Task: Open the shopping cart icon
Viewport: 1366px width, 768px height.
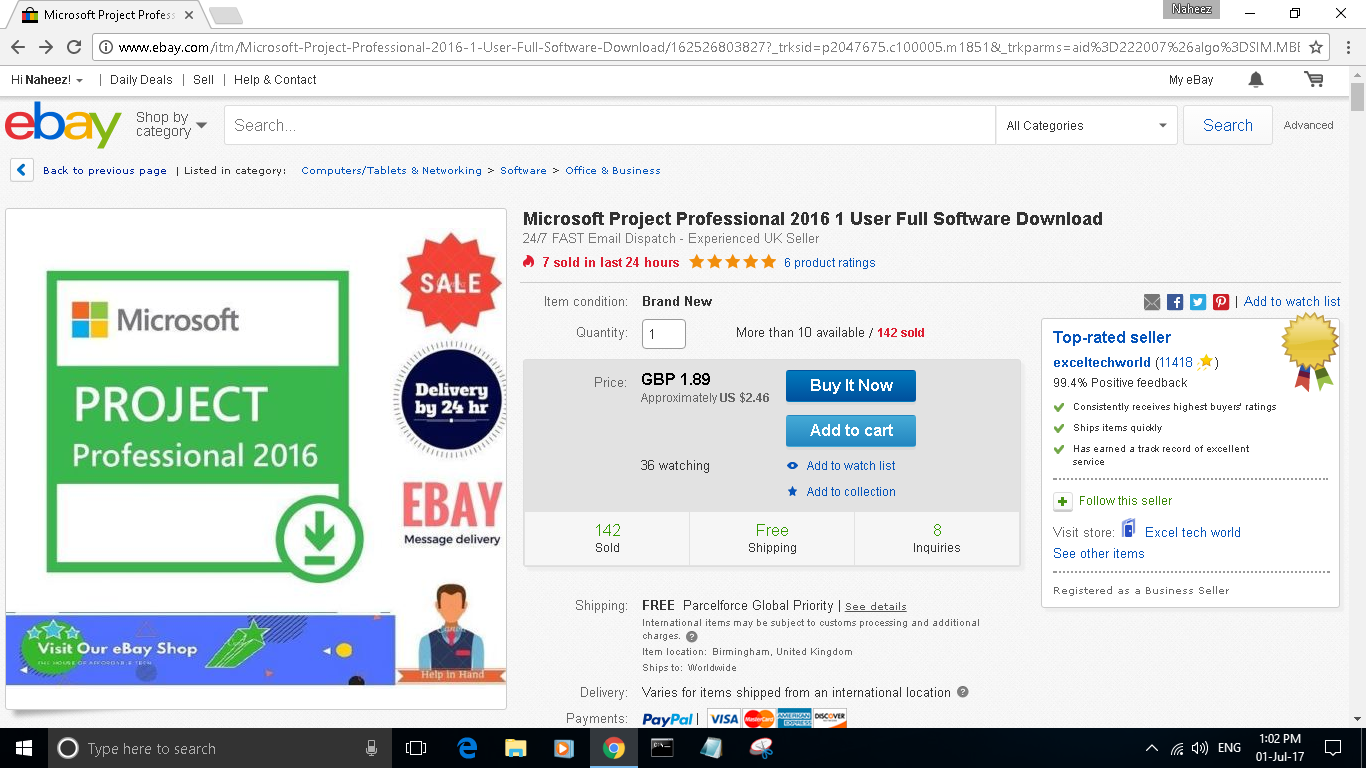Action: click(1314, 80)
